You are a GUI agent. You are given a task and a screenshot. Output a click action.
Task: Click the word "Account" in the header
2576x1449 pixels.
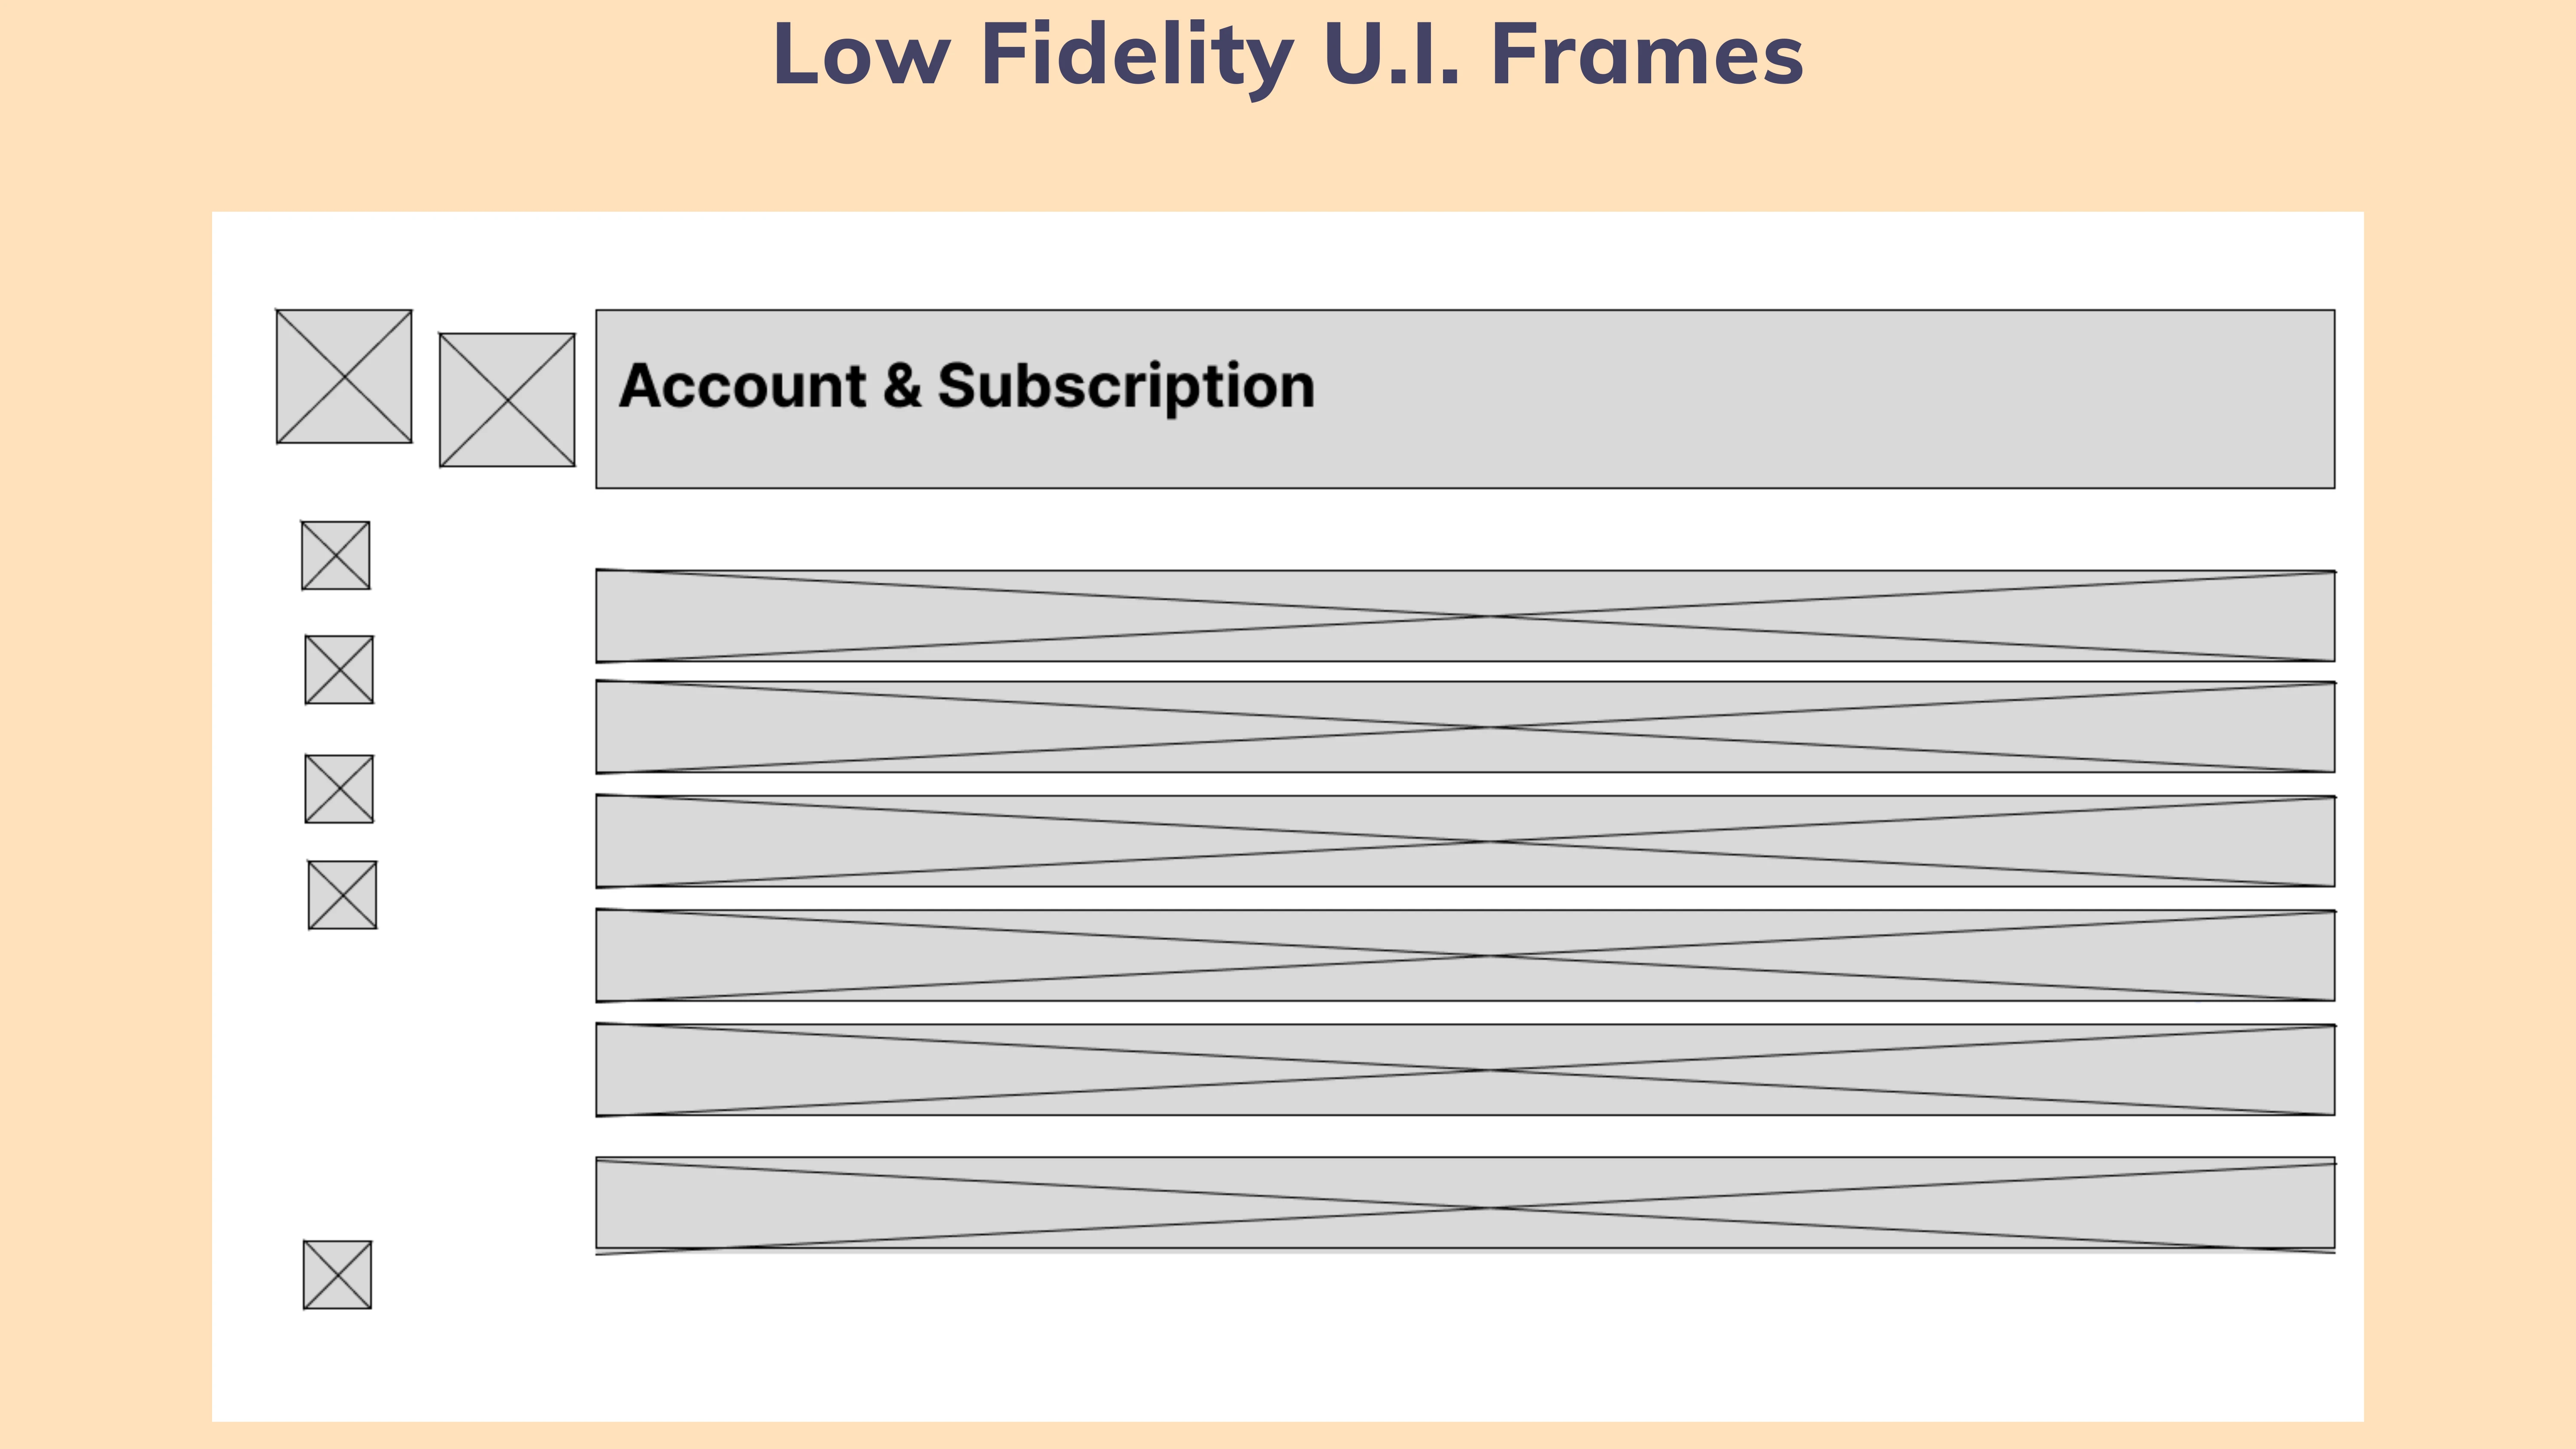(742, 386)
